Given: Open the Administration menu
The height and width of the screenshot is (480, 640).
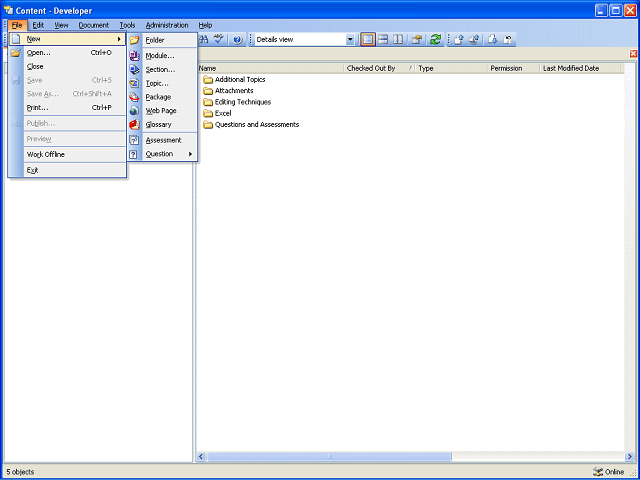Looking at the screenshot, I should pyautogui.click(x=167, y=25).
